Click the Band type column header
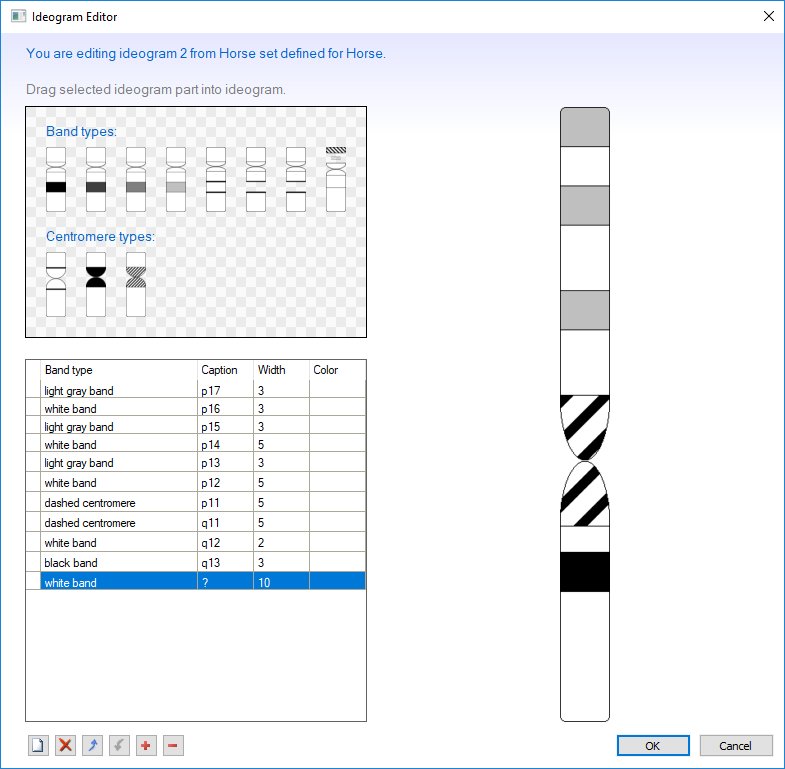The height and width of the screenshot is (769, 785). [x=119, y=370]
